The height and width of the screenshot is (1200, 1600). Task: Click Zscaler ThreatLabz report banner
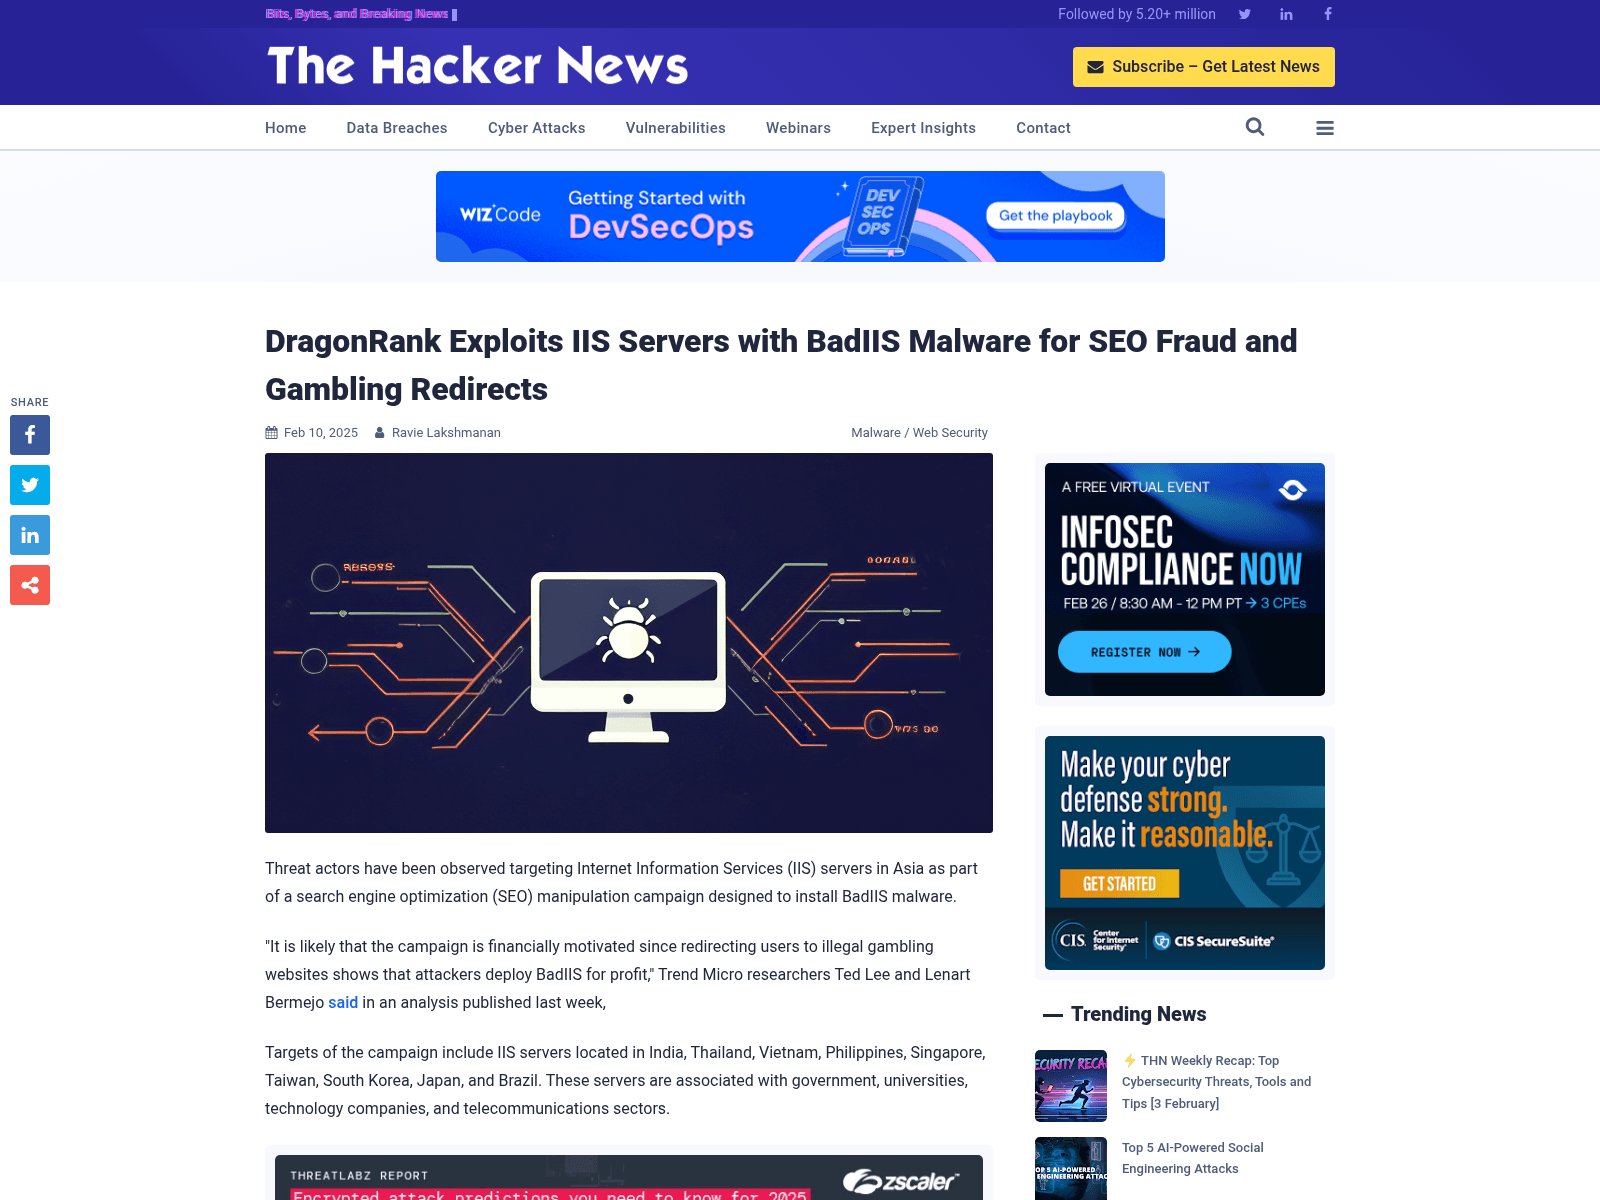pyautogui.click(x=629, y=1178)
